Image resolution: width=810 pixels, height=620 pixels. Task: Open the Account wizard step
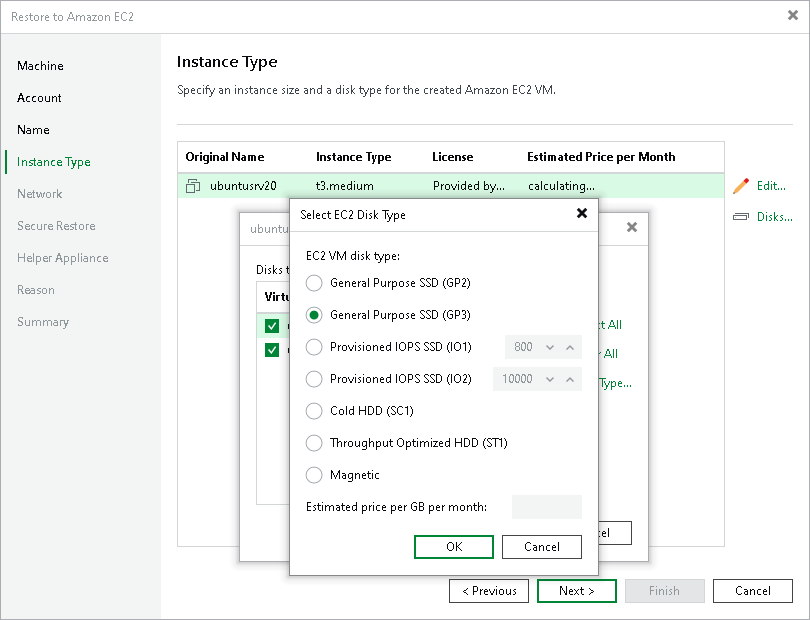coord(39,98)
